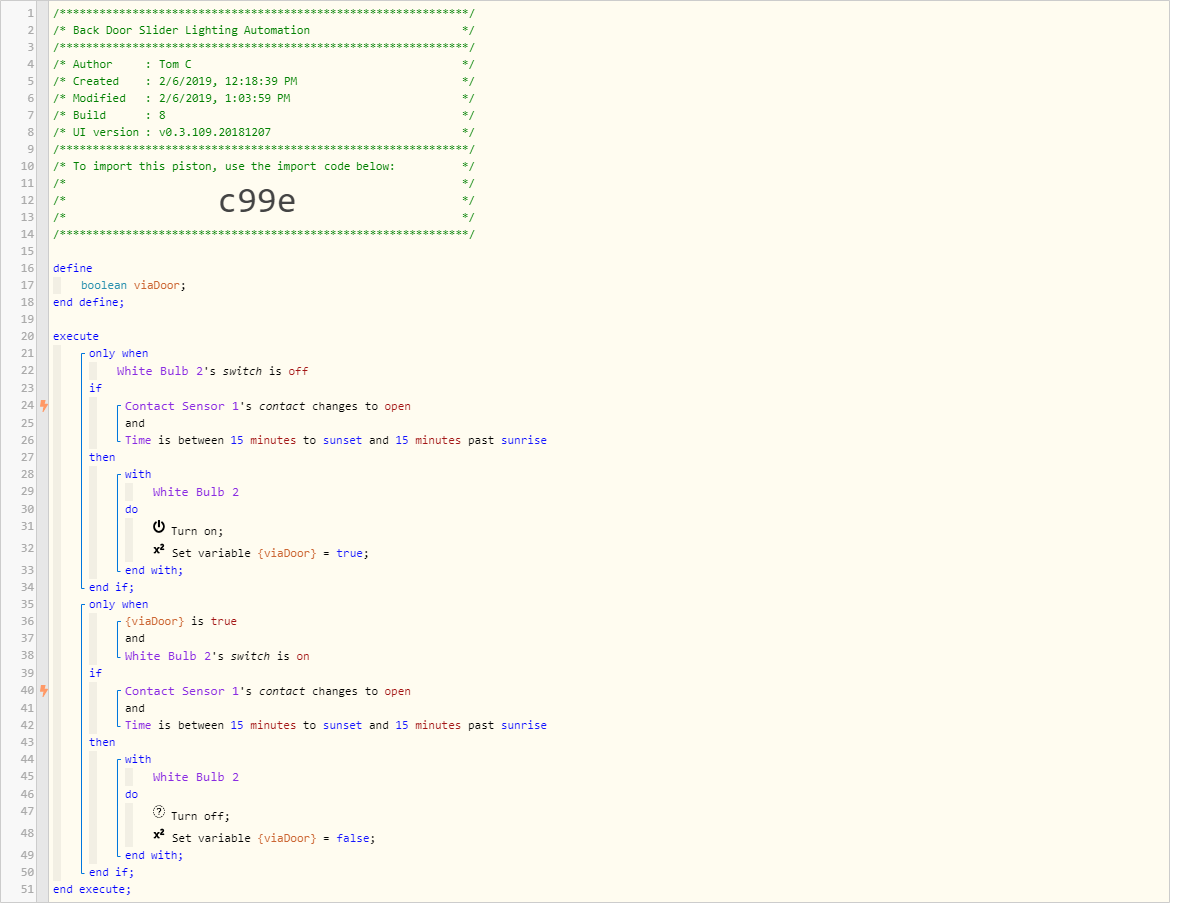The width and height of the screenshot is (1178, 905).
Task: Click the x² icon before viaDoor = true
Action: [x=159, y=549]
